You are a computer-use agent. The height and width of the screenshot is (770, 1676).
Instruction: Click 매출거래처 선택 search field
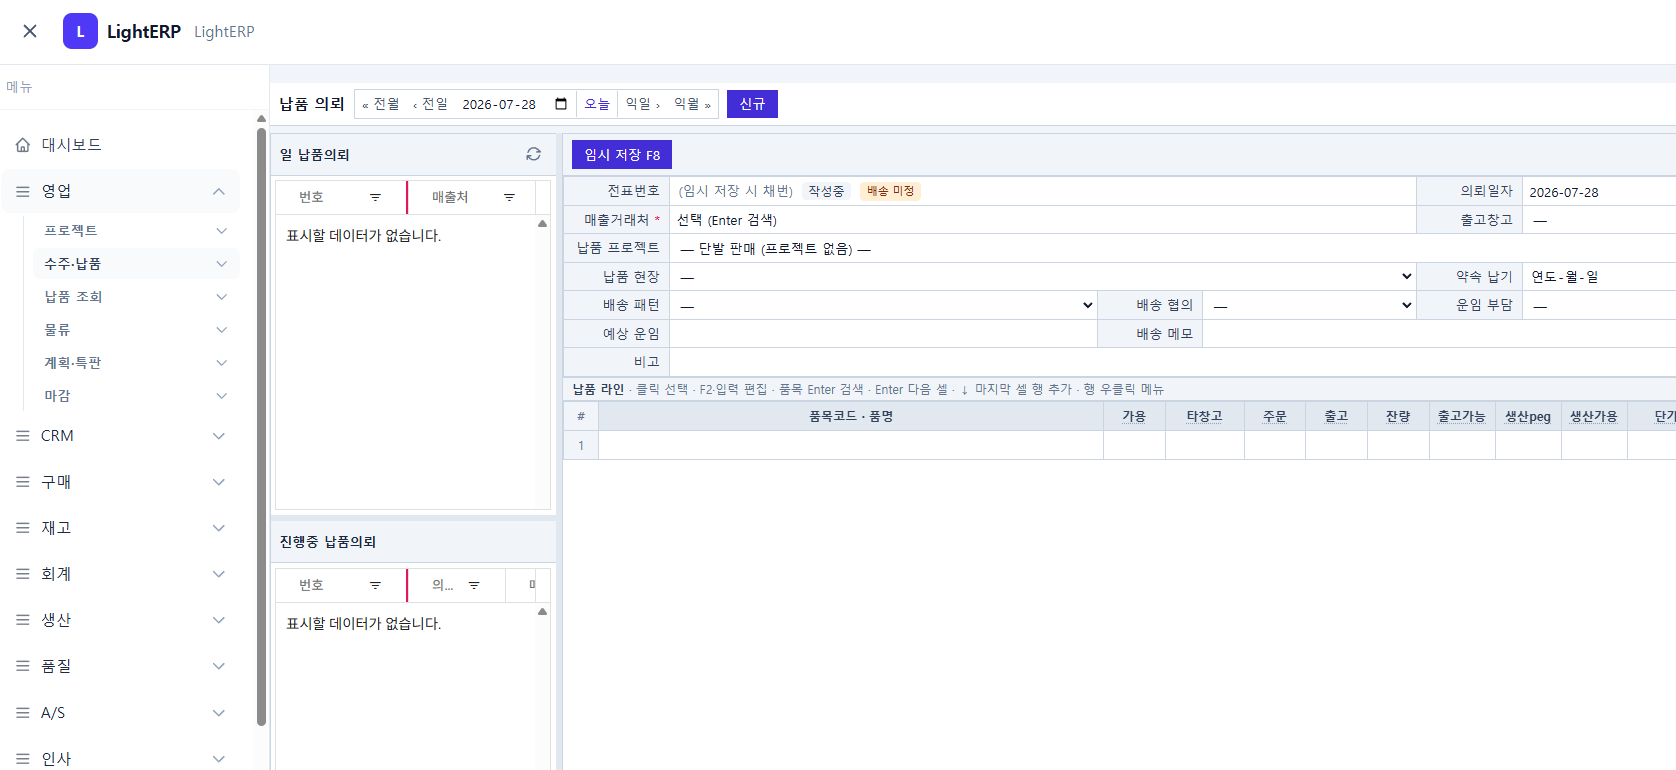(x=1043, y=220)
